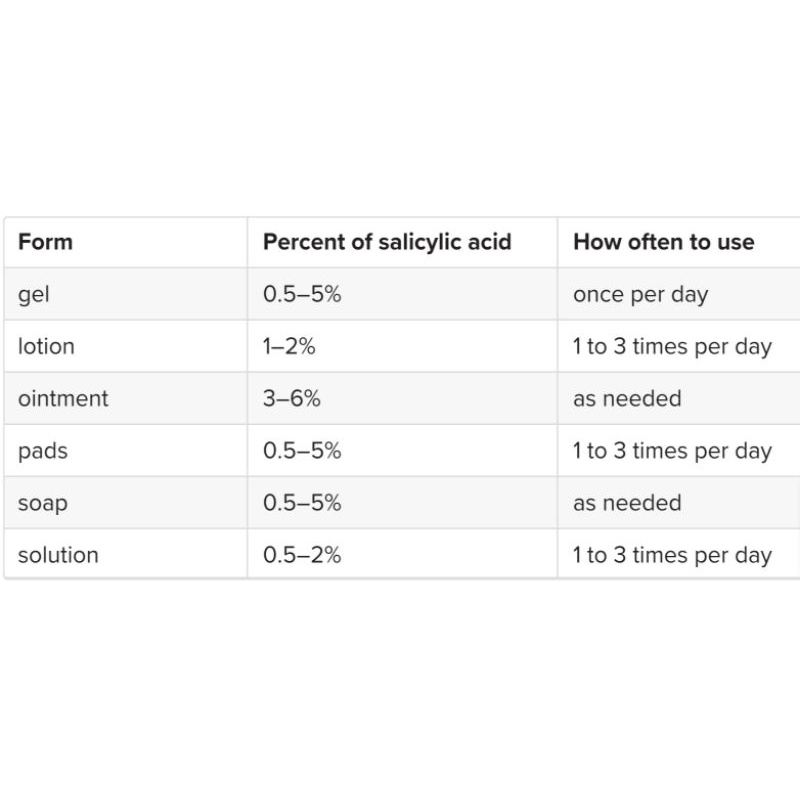This screenshot has height=800, width=800.
Task: Click the lotion row's usage frequency cell
Action: point(672,346)
